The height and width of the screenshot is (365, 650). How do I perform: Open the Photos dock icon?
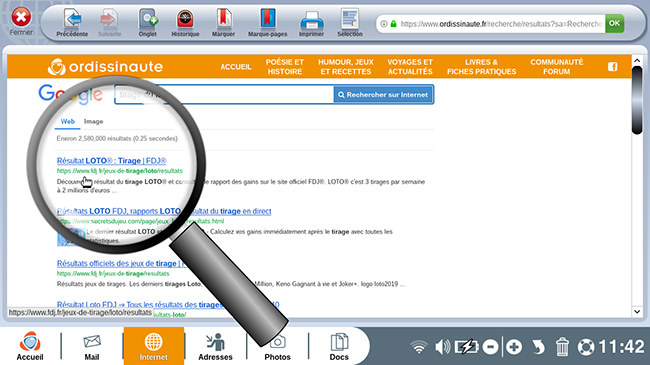tap(277, 347)
